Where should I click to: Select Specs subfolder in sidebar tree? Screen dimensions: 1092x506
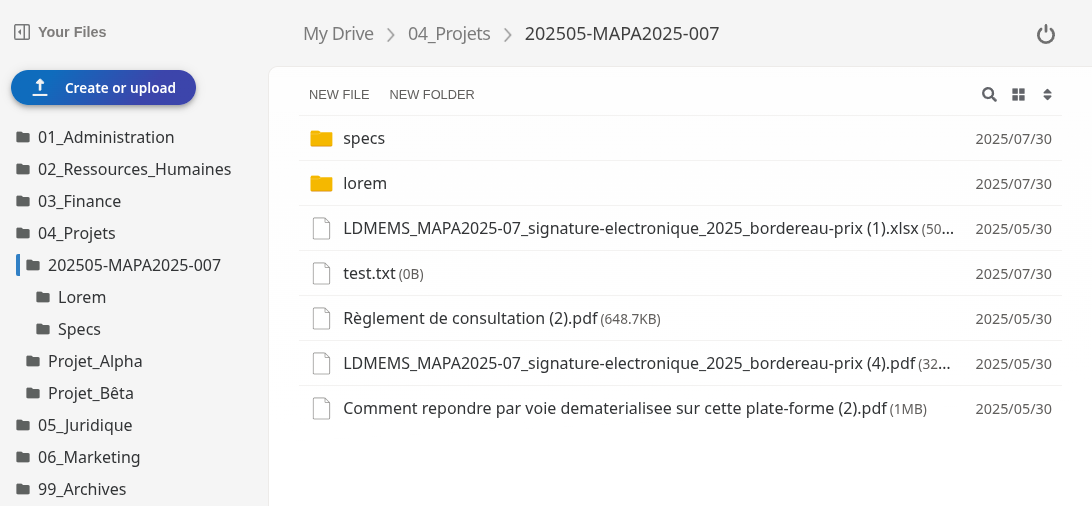pyautogui.click(x=79, y=329)
